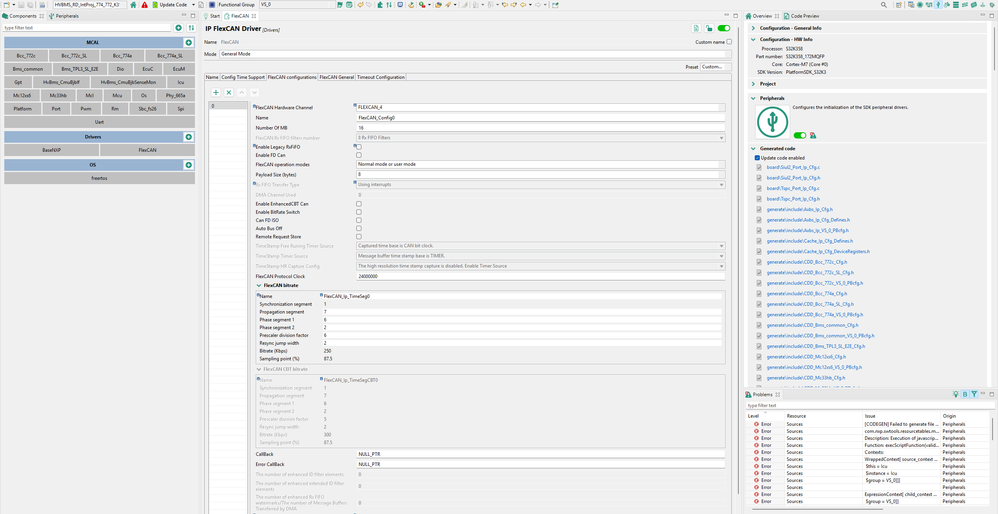998x514 pixels.
Task: Collapse the Generated code section
Action: point(754,148)
